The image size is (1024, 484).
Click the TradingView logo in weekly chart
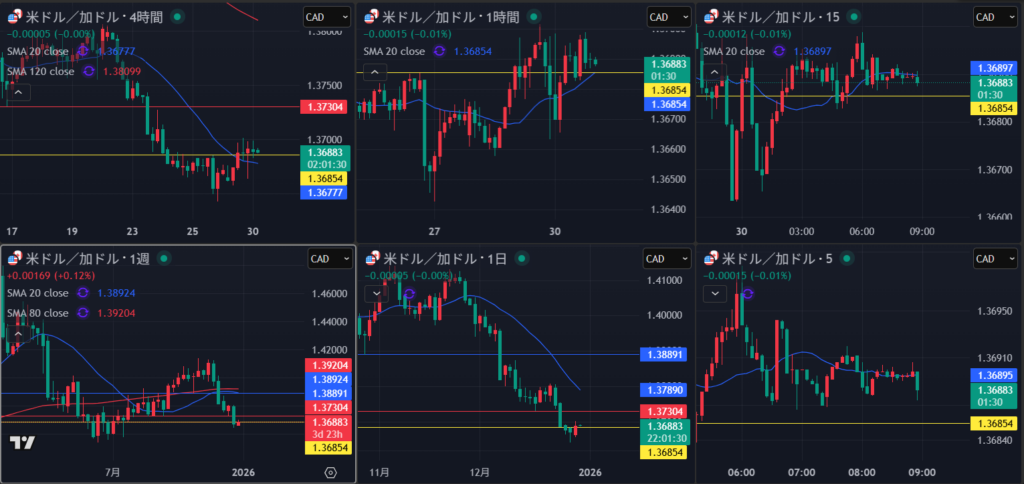23,442
